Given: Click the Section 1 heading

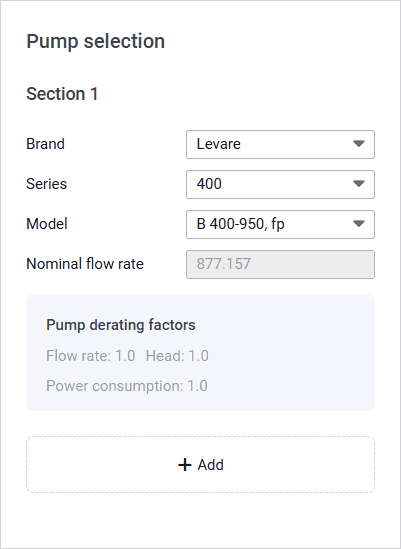Looking at the screenshot, I should coord(62,94).
